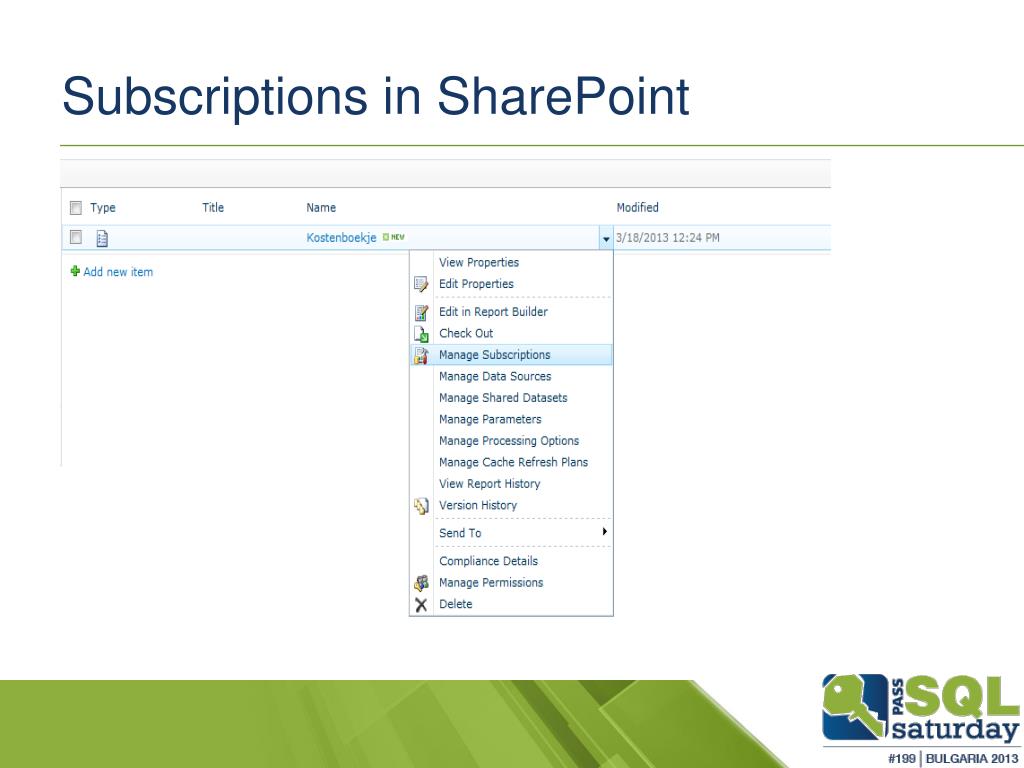Click the Edit in Report Builder icon

pyautogui.click(x=421, y=312)
